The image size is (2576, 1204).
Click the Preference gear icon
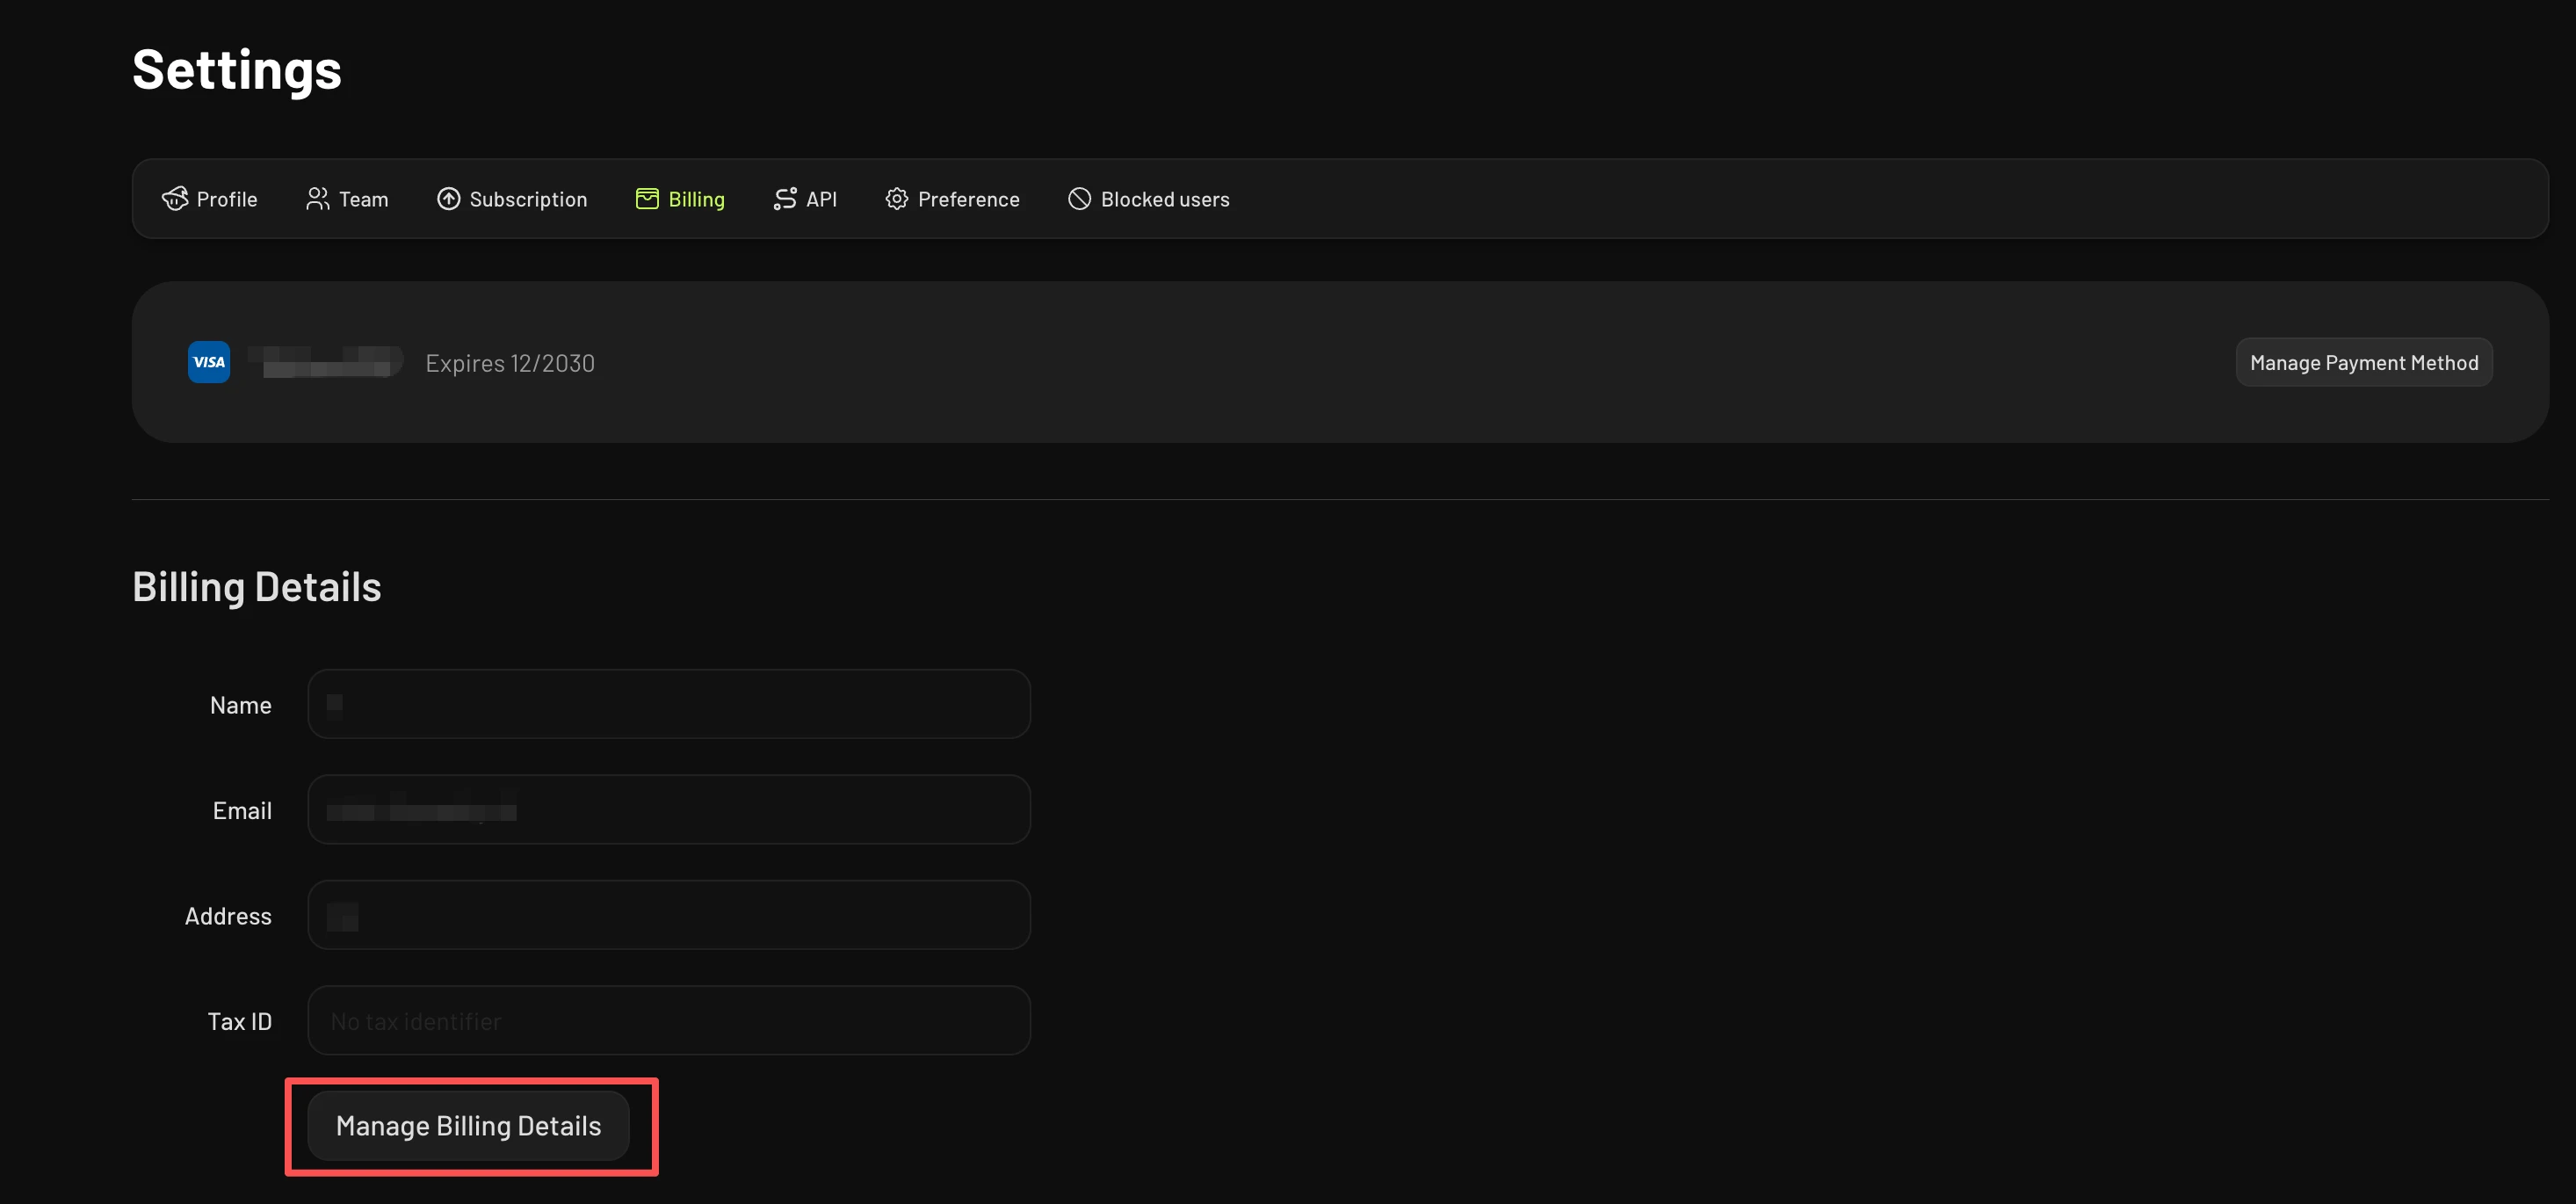897,199
